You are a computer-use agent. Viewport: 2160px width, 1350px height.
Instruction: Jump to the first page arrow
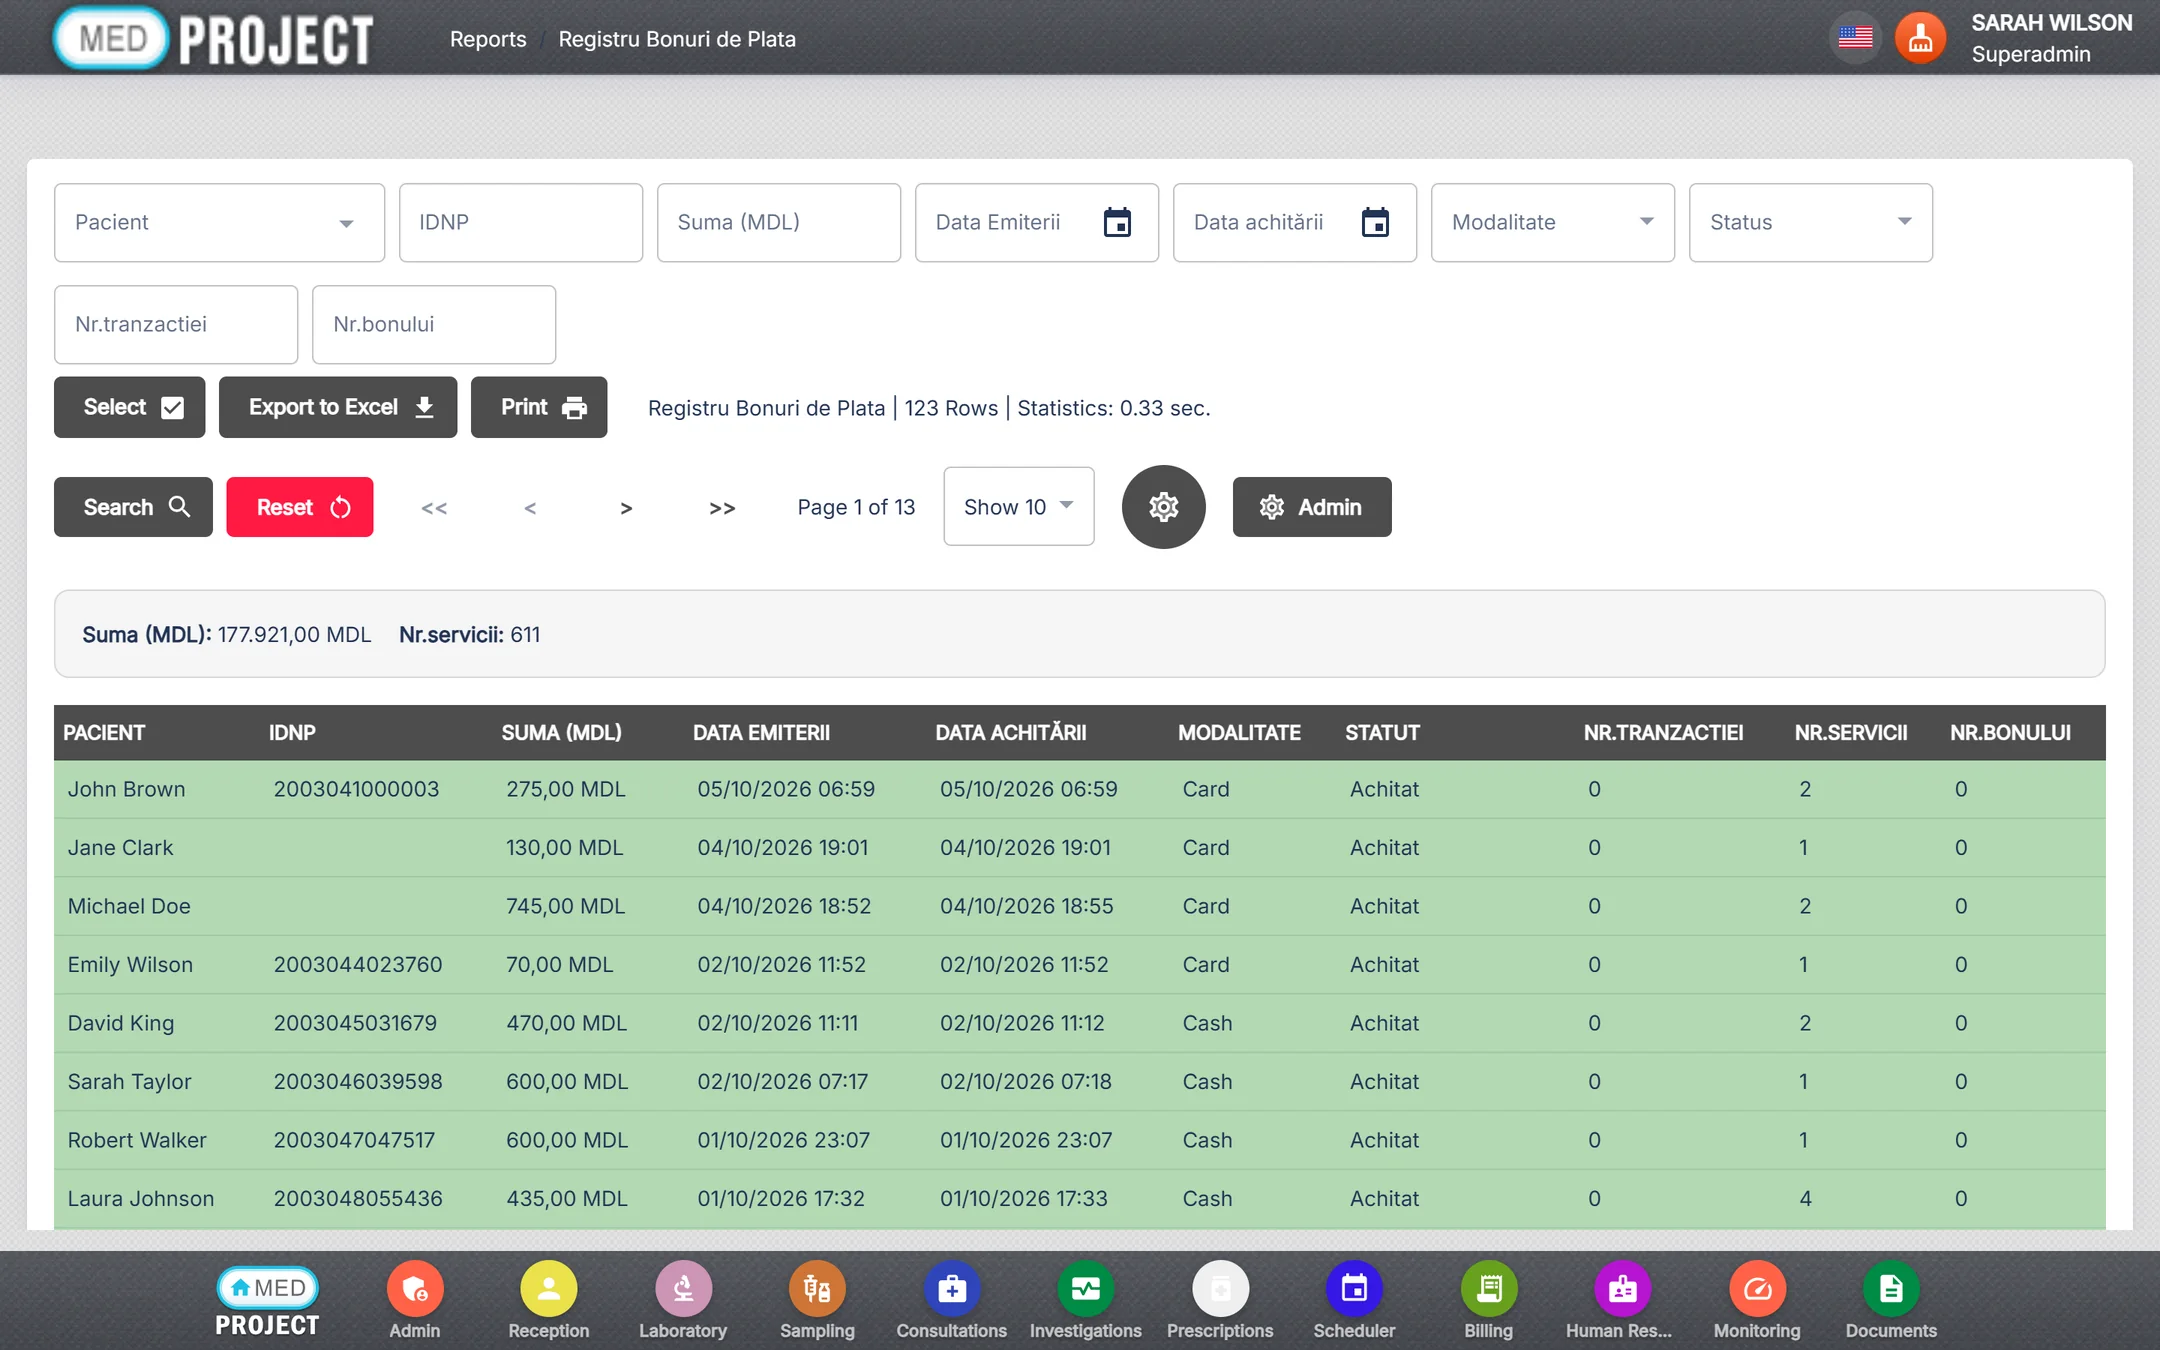pos(434,508)
